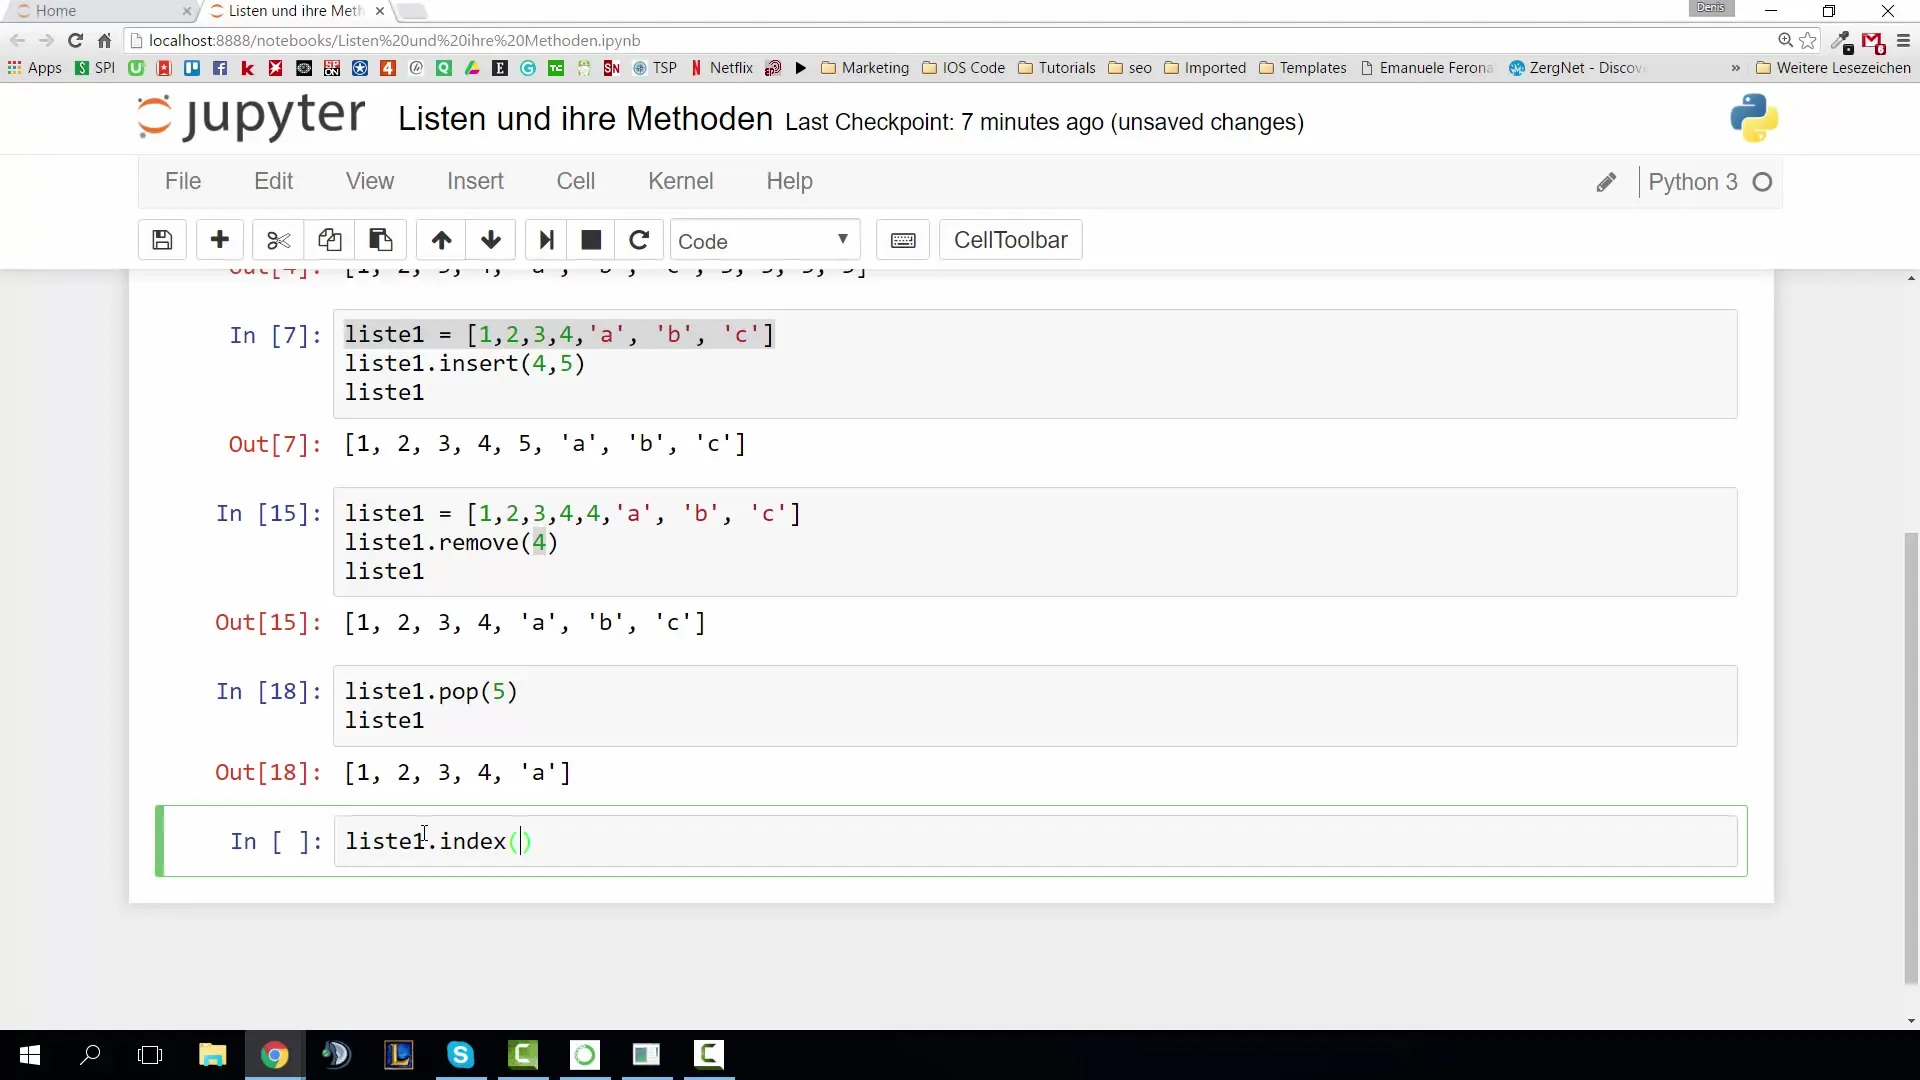
Task: Show hidden bookmarks overflow chevron
Action: (1735, 68)
